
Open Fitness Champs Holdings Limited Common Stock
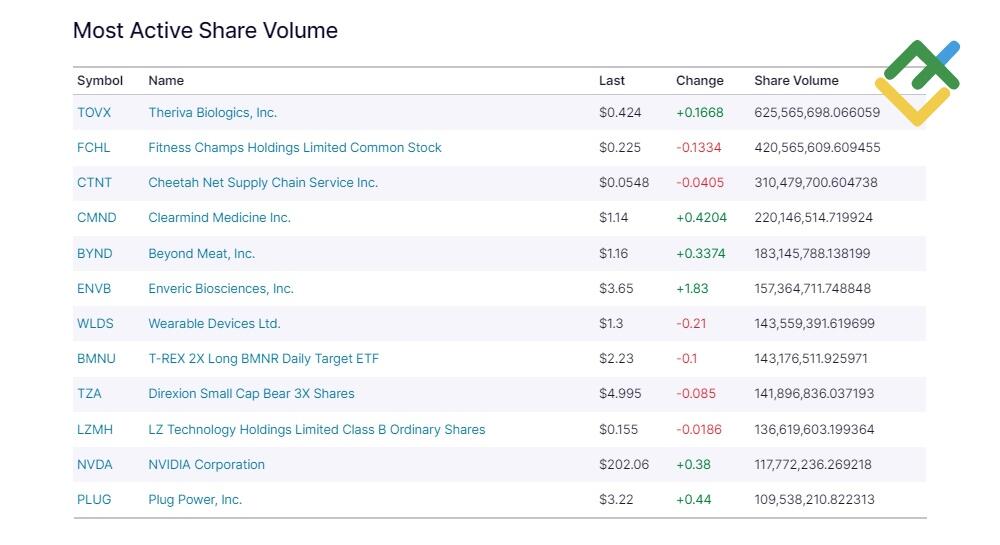click(295, 148)
